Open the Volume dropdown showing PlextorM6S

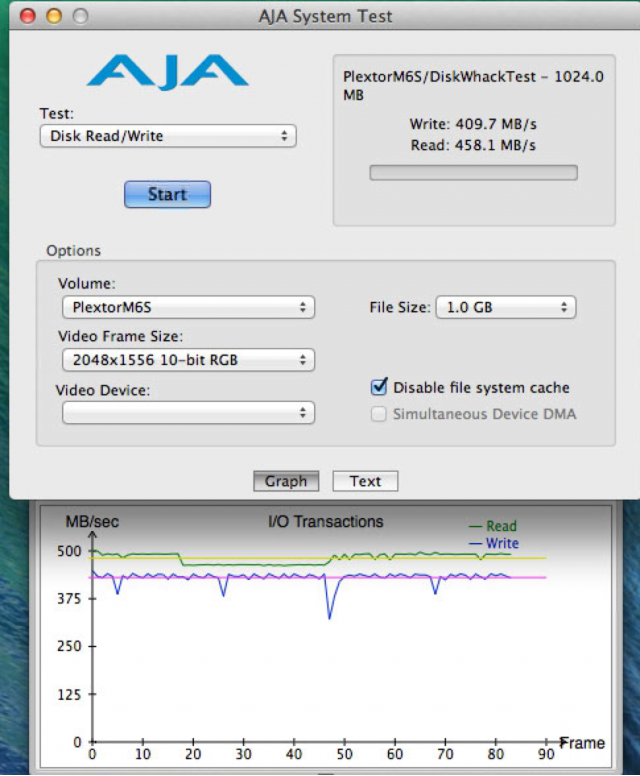188,307
